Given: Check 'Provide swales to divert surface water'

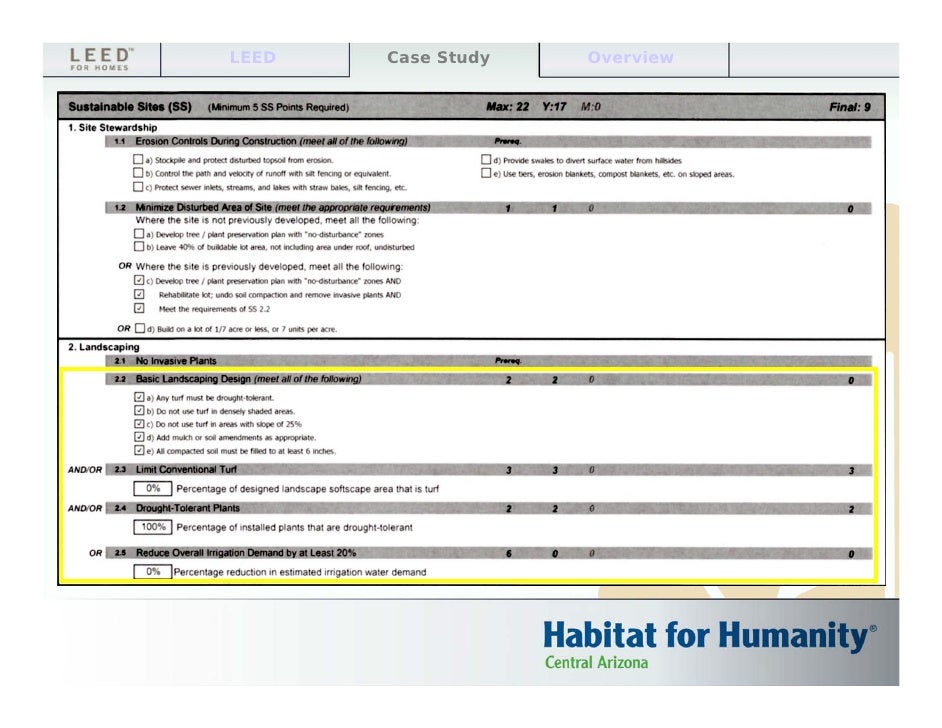Looking at the screenshot, I should 486,159.
